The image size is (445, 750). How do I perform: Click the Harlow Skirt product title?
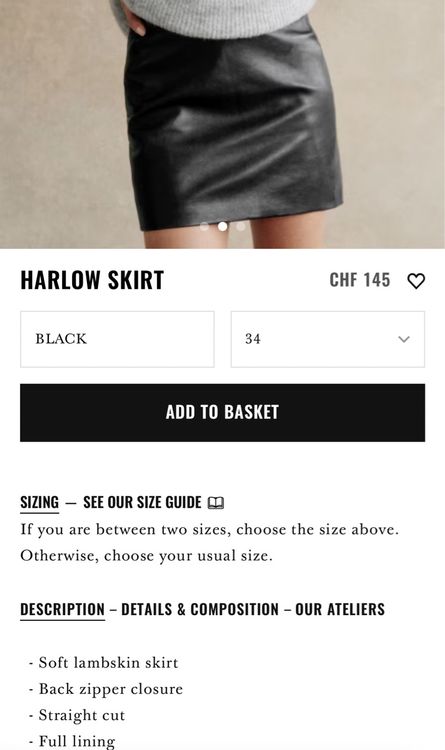click(x=92, y=280)
